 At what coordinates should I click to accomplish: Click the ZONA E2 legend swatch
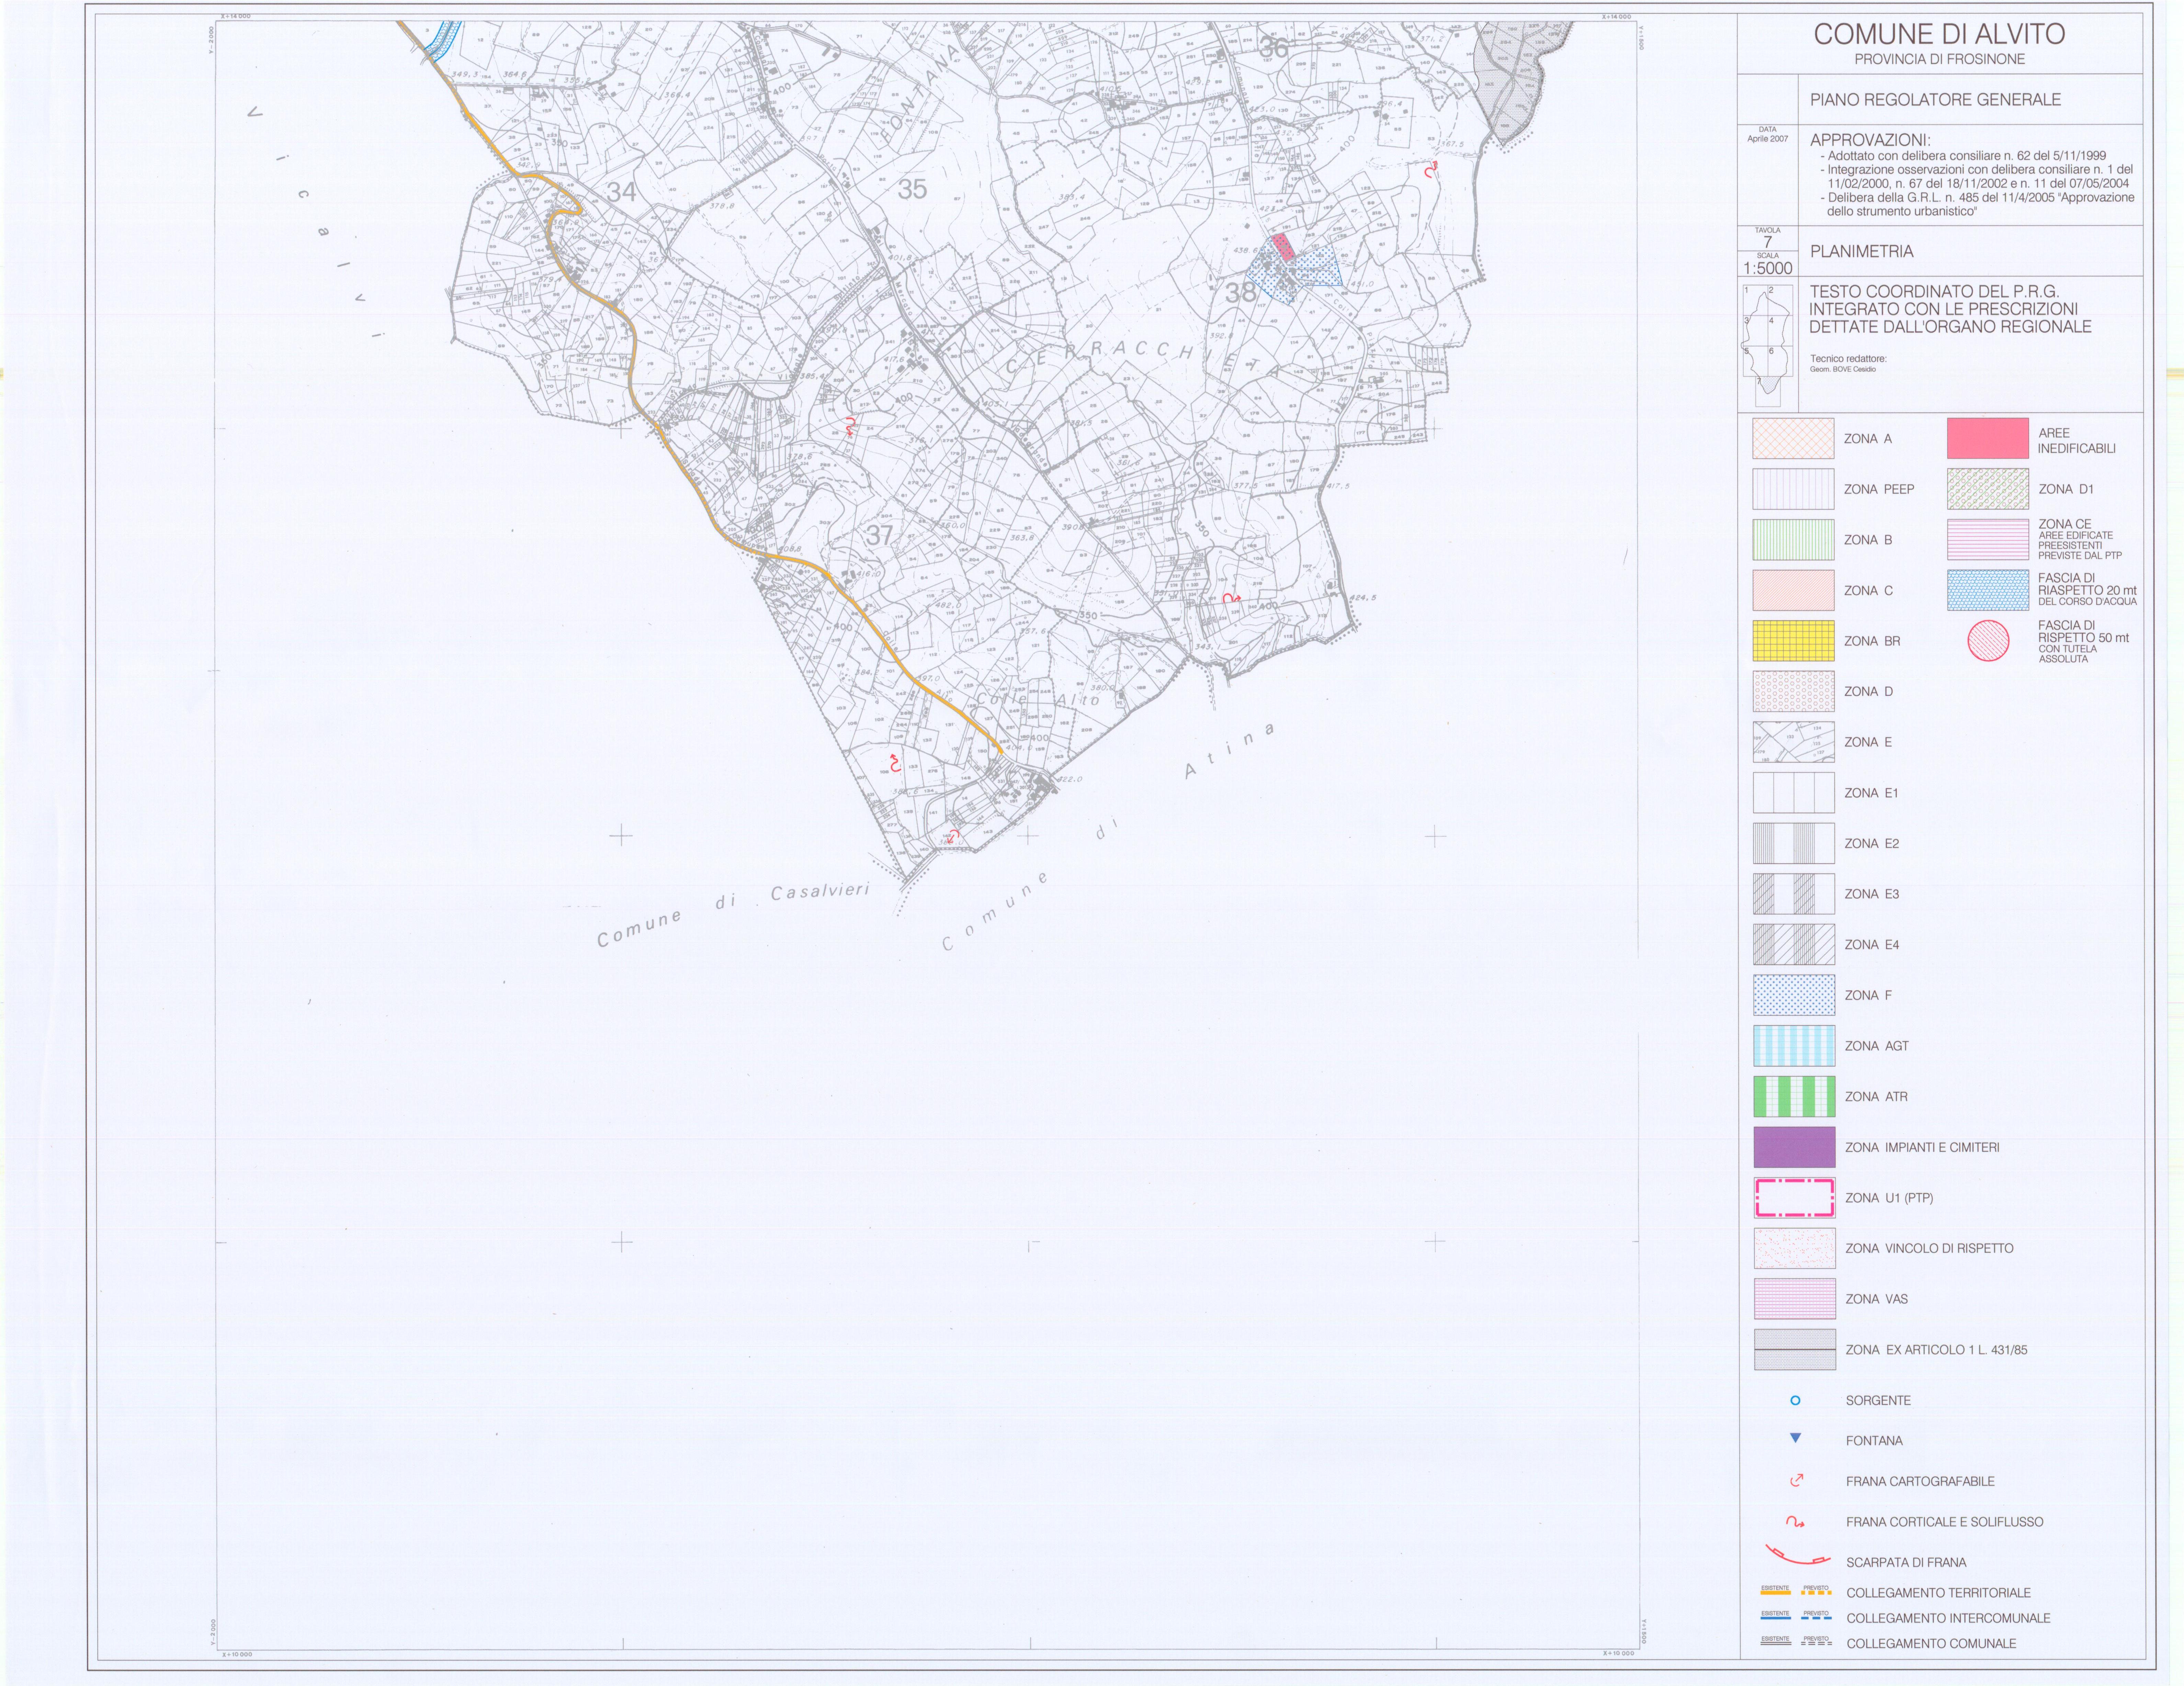click(1793, 843)
